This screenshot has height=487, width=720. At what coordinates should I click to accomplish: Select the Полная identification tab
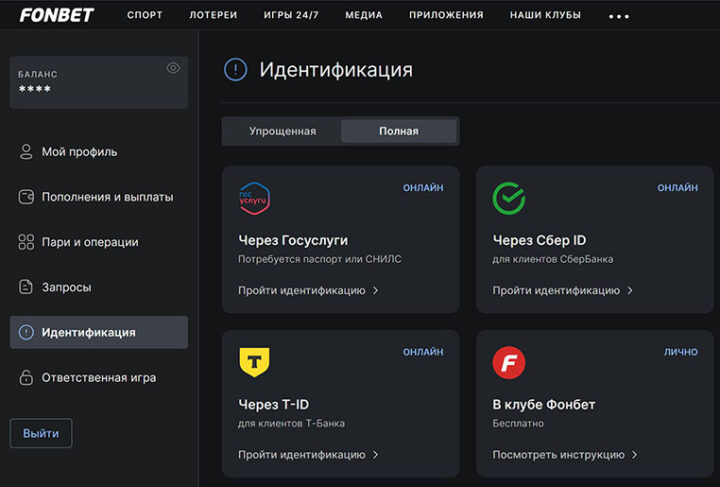[x=399, y=131]
